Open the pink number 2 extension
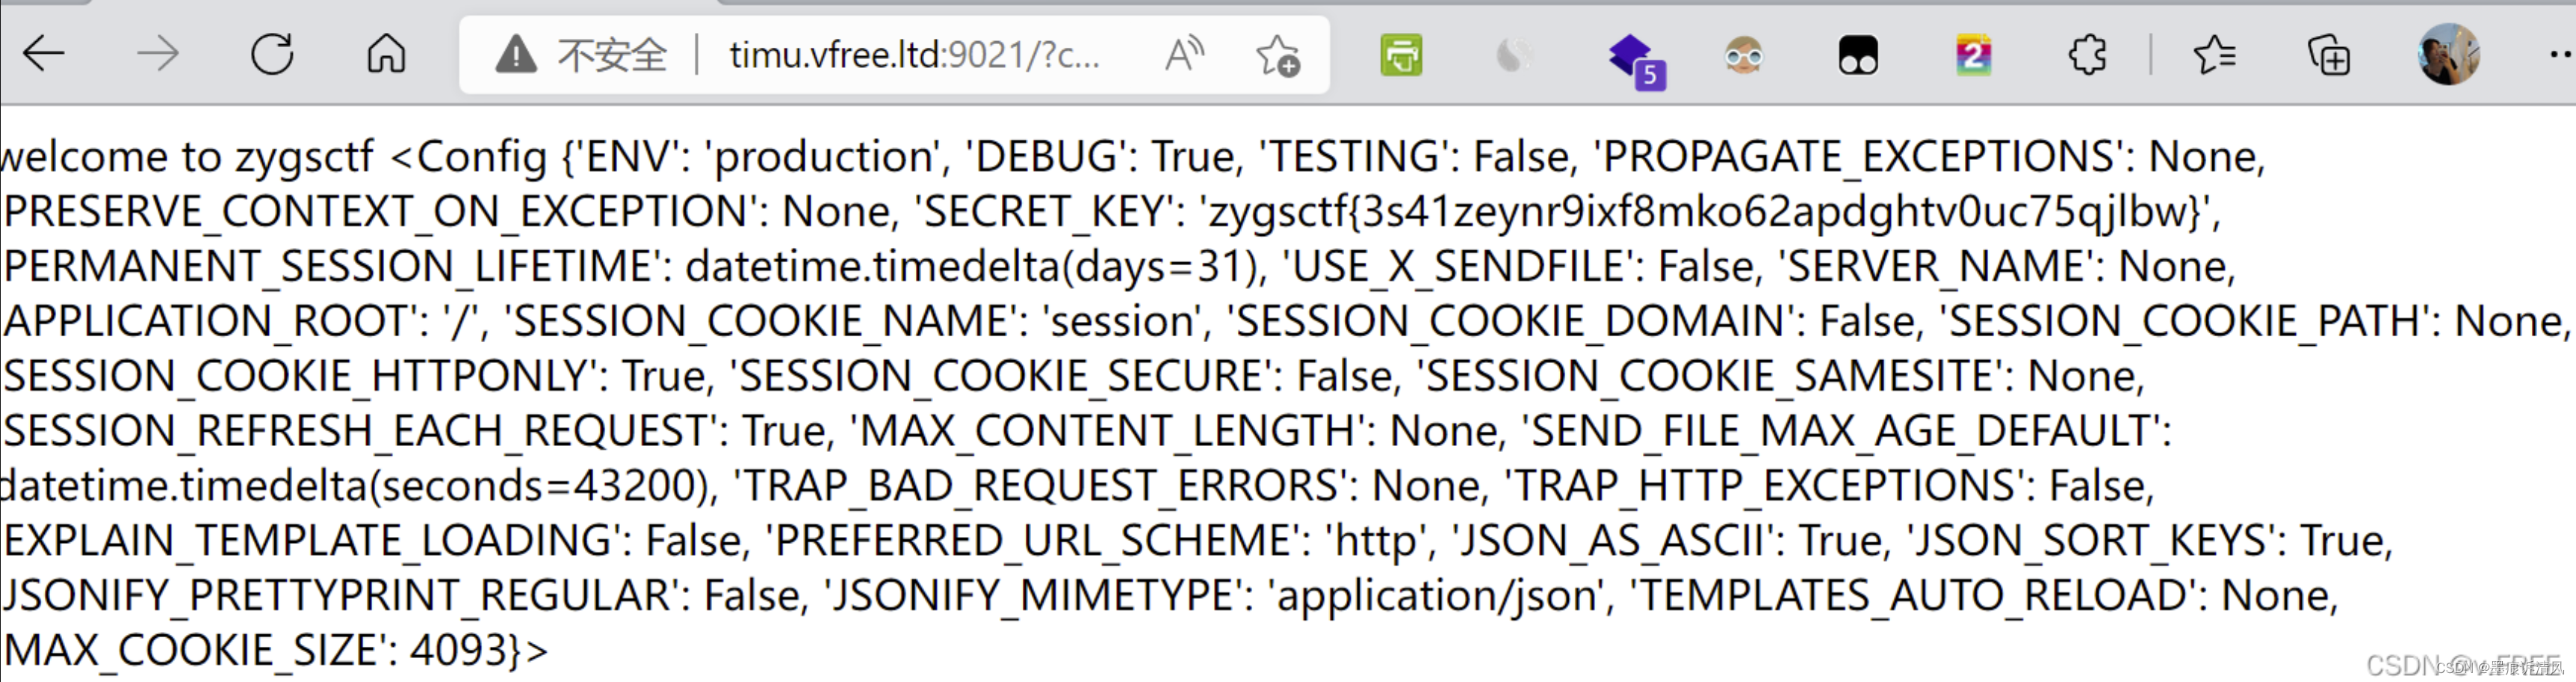 click(x=1973, y=55)
